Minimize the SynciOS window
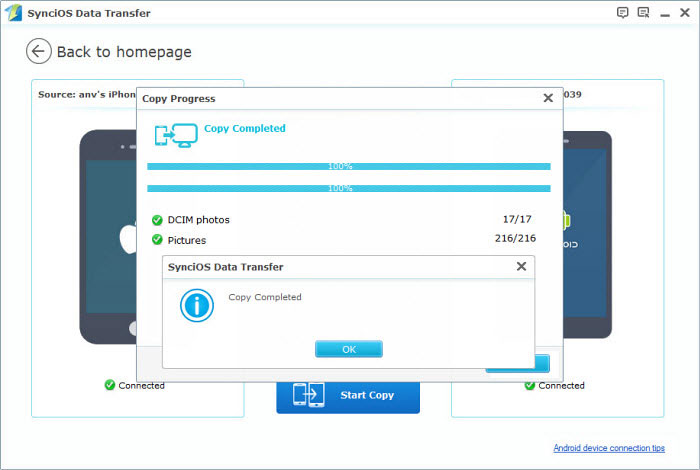 pyautogui.click(x=665, y=15)
